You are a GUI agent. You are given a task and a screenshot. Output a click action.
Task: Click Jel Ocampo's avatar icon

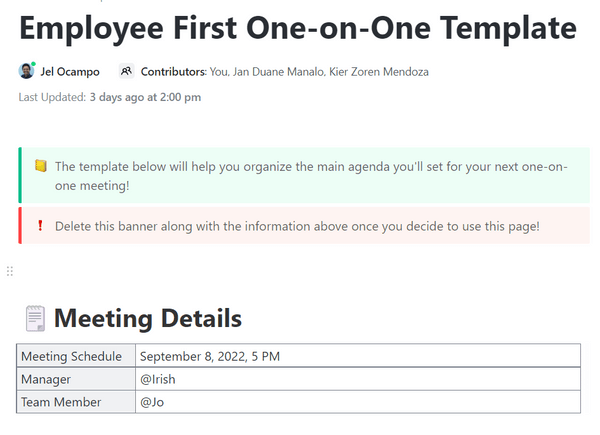coord(27,72)
